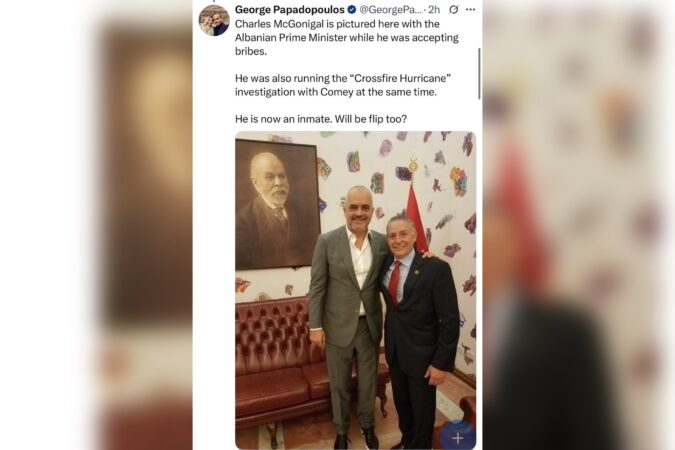
Task: Click the blue verified badge after the name
Action: click(351, 9)
